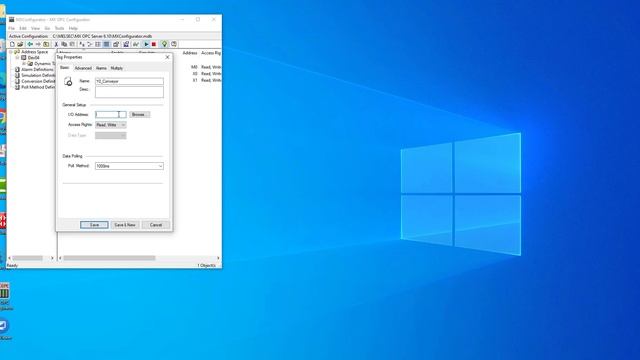Switch to the Multiply tab
The width and height of the screenshot is (640, 360).
tap(117, 68)
